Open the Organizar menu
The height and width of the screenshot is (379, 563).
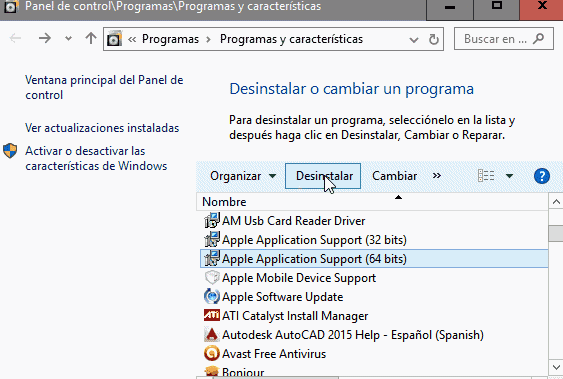click(x=243, y=176)
